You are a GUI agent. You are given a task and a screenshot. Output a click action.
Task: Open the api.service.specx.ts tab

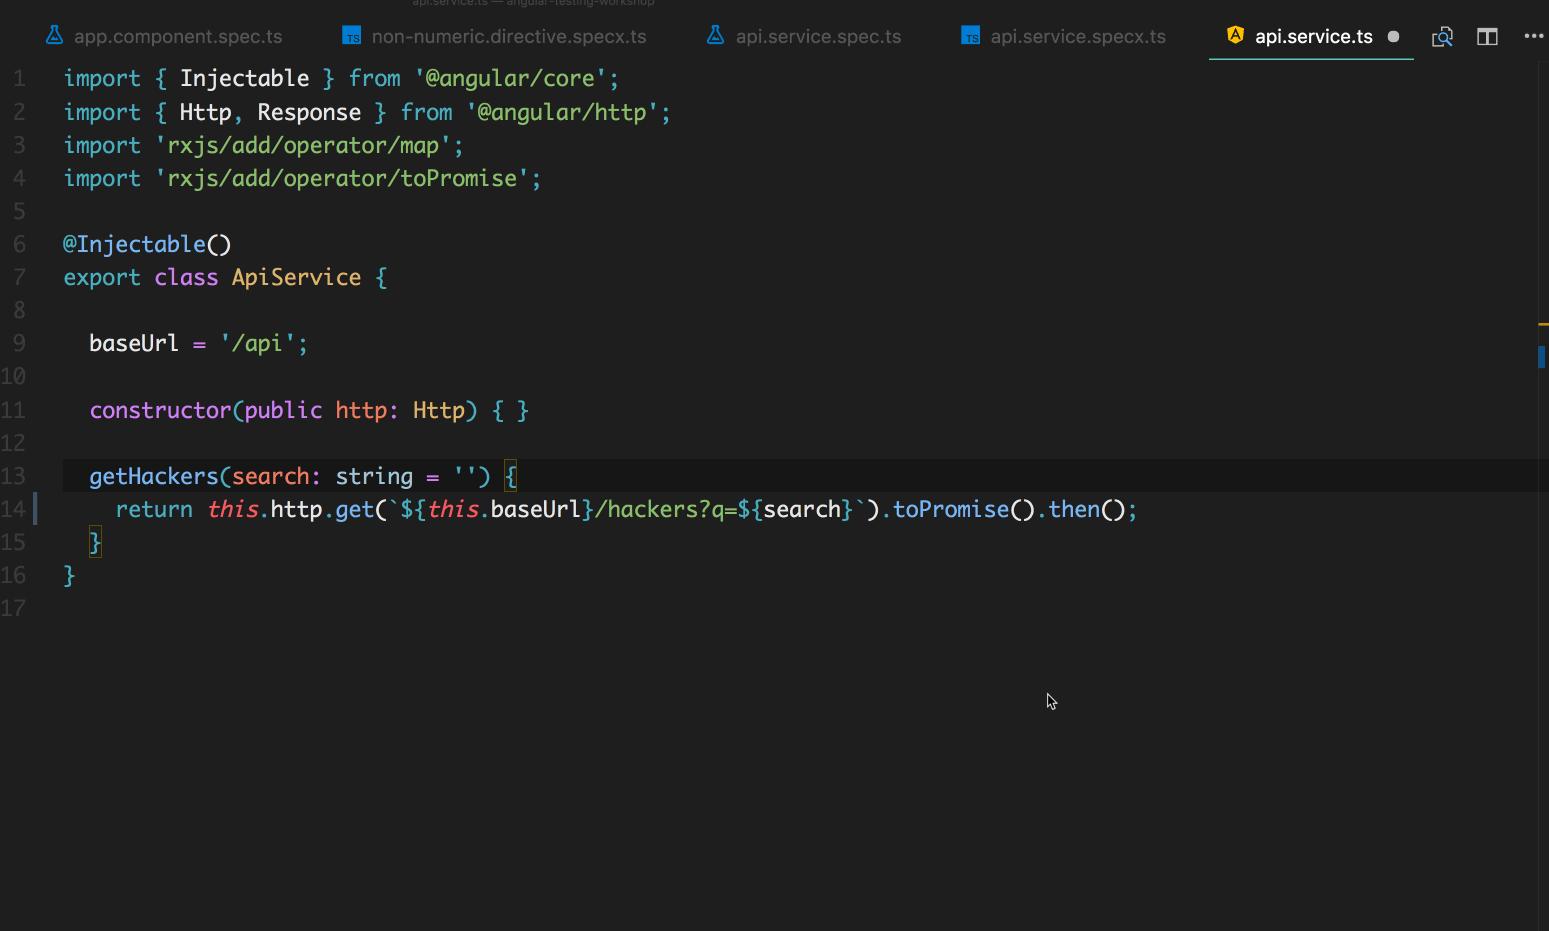click(1077, 37)
